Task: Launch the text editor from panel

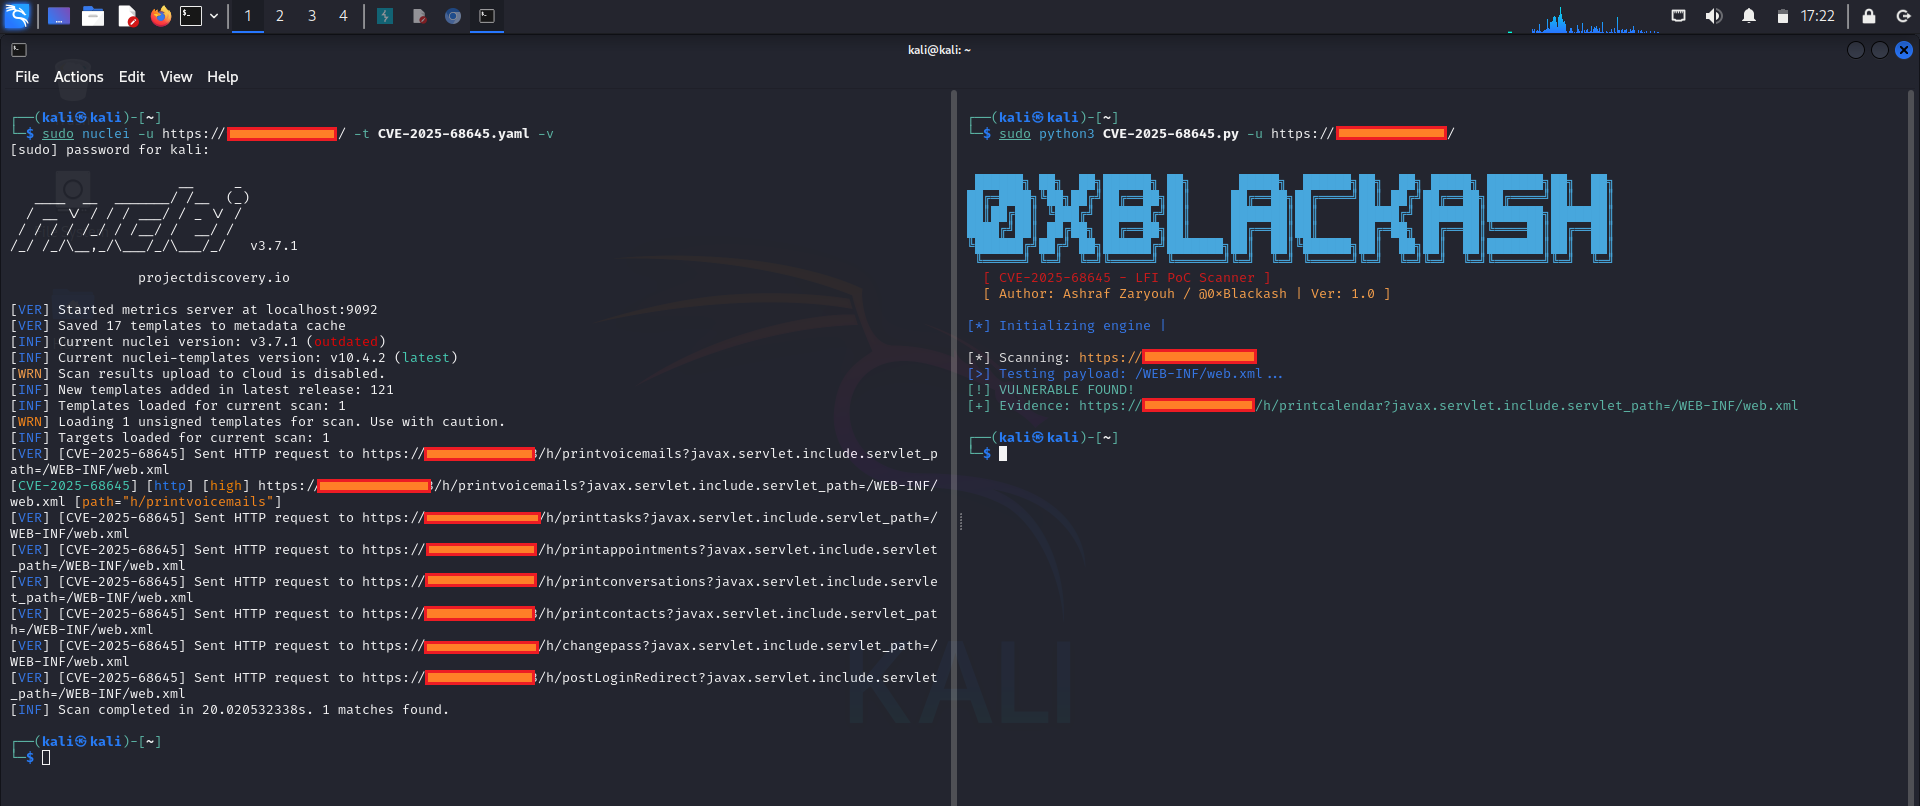Action: click(127, 16)
